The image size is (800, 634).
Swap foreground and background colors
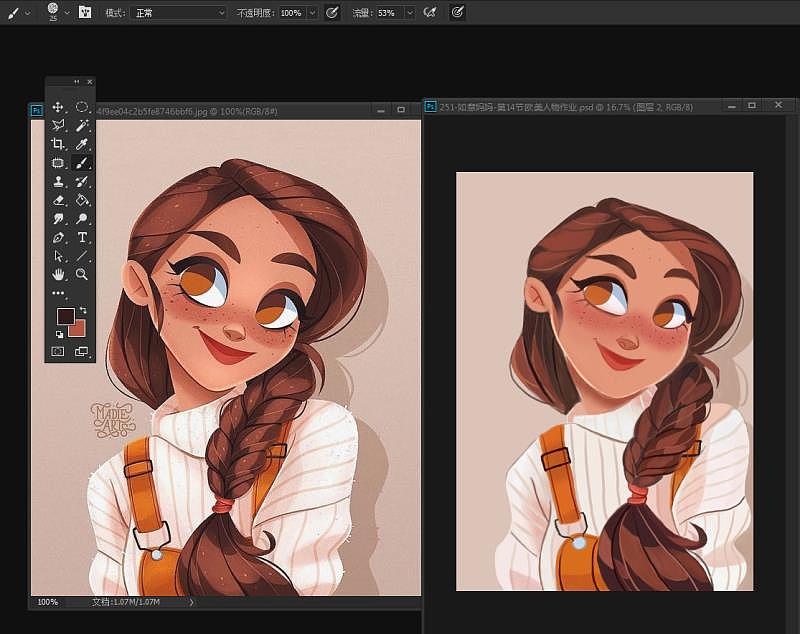click(83, 310)
